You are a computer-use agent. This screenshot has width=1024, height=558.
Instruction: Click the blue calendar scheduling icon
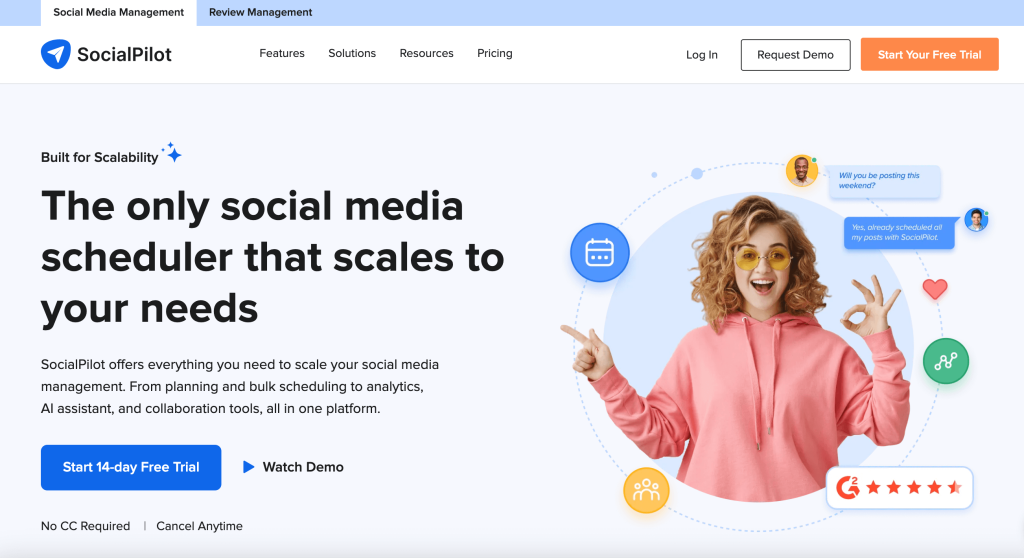click(x=600, y=252)
